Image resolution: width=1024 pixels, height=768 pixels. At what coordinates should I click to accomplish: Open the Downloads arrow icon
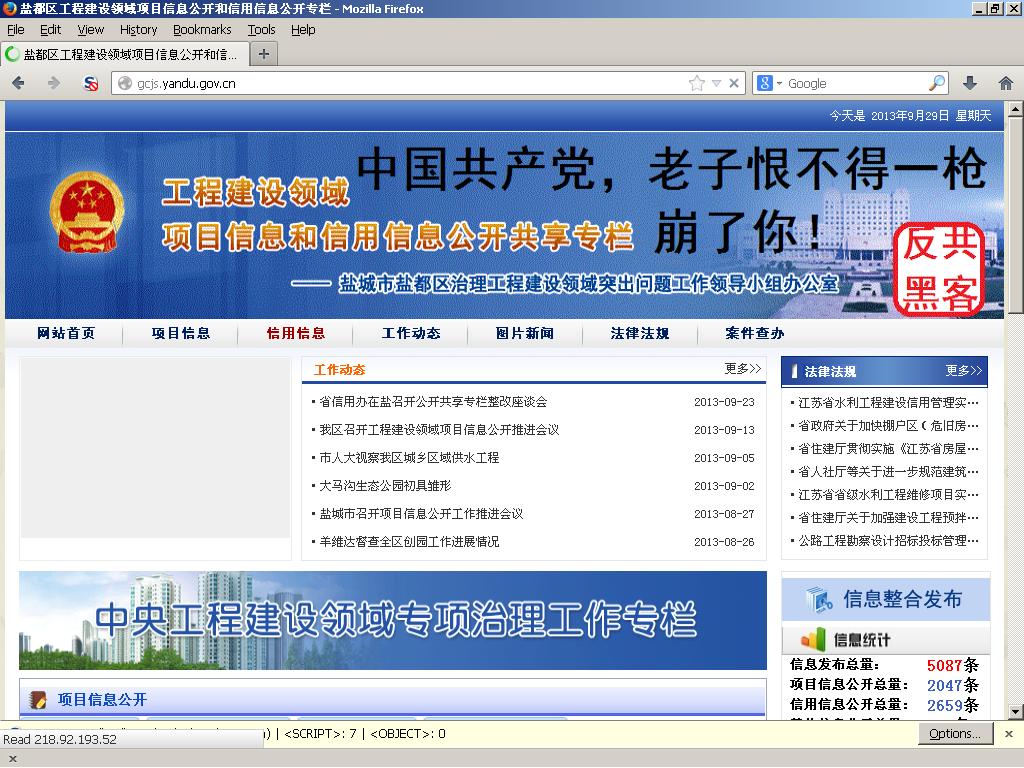click(x=970, y=83)
